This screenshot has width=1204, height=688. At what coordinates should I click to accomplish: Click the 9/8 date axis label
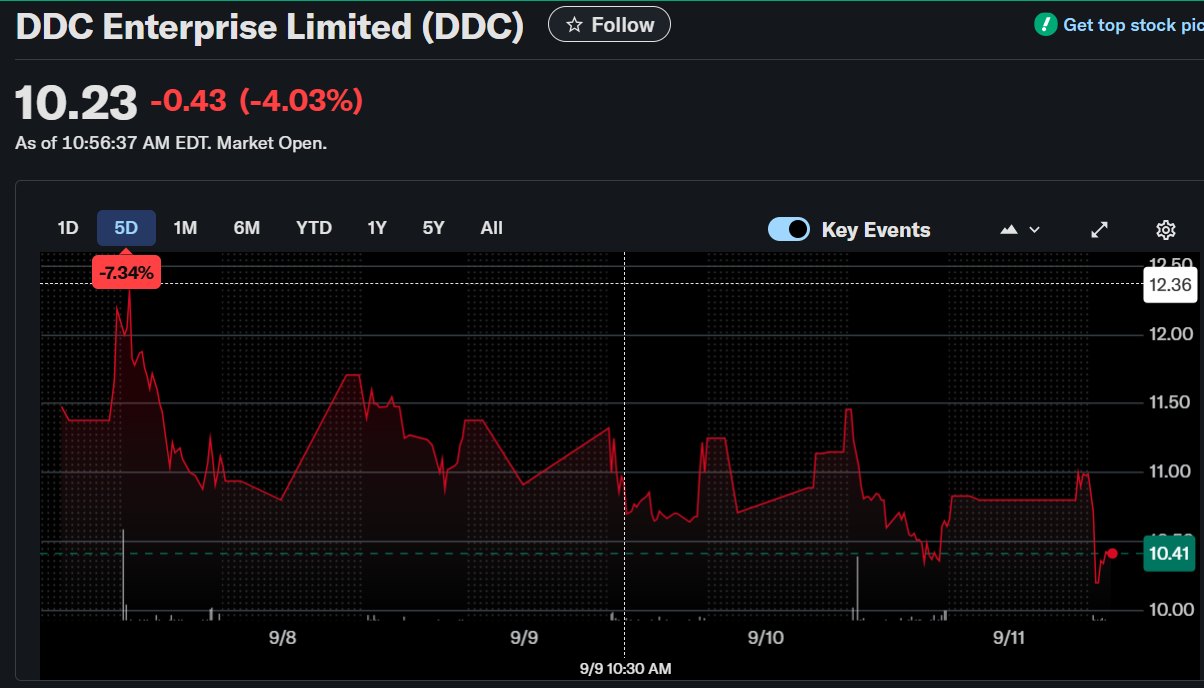coord(283,638)
